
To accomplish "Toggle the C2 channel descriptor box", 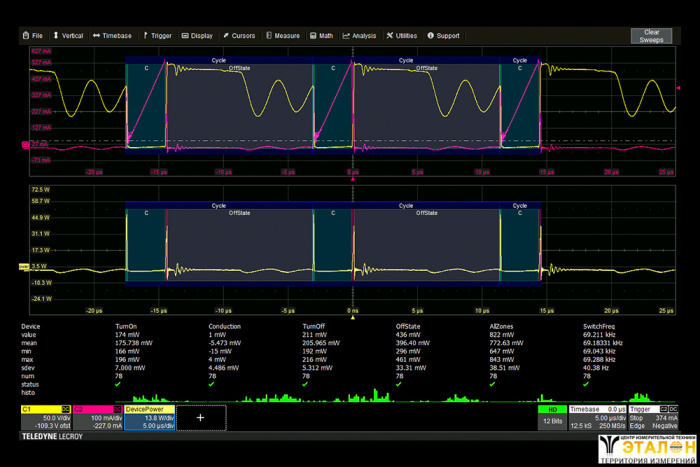I will pyautogui.click(x=97, y=417).
